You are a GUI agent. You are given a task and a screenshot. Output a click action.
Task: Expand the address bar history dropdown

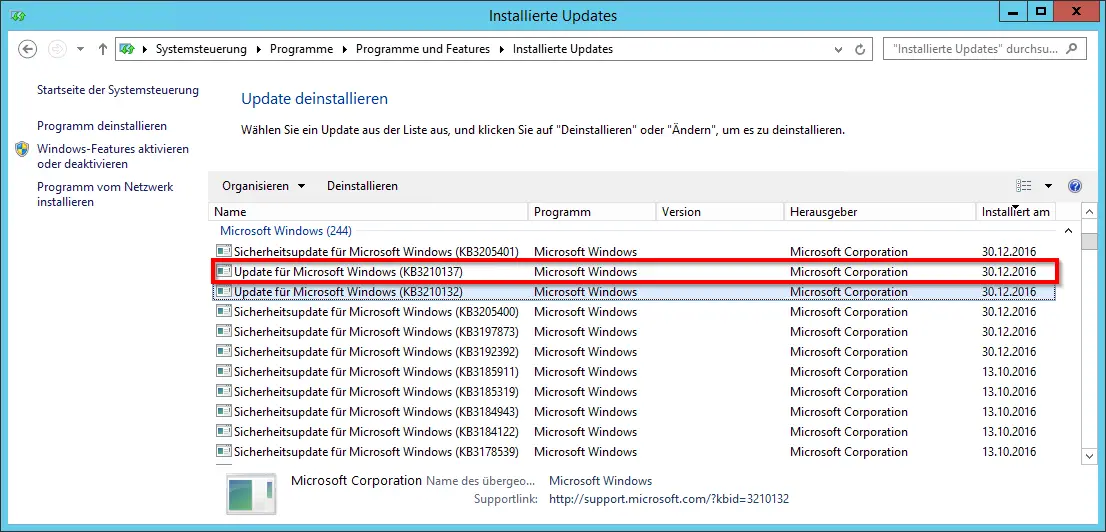pos(838,49)
